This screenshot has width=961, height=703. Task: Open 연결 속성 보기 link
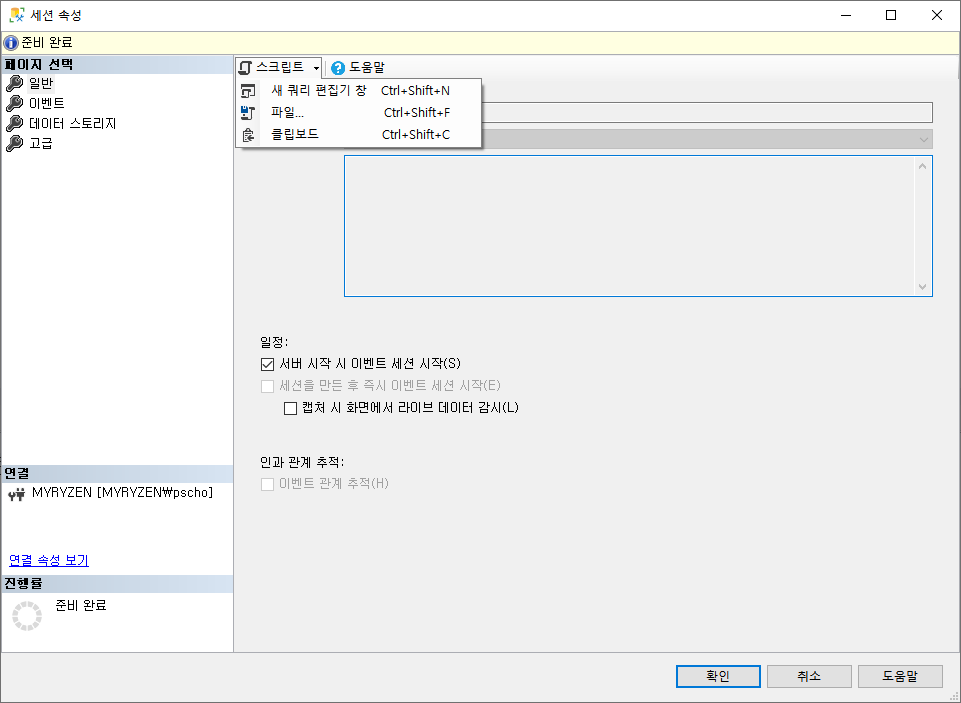click(x=49, y=560)
